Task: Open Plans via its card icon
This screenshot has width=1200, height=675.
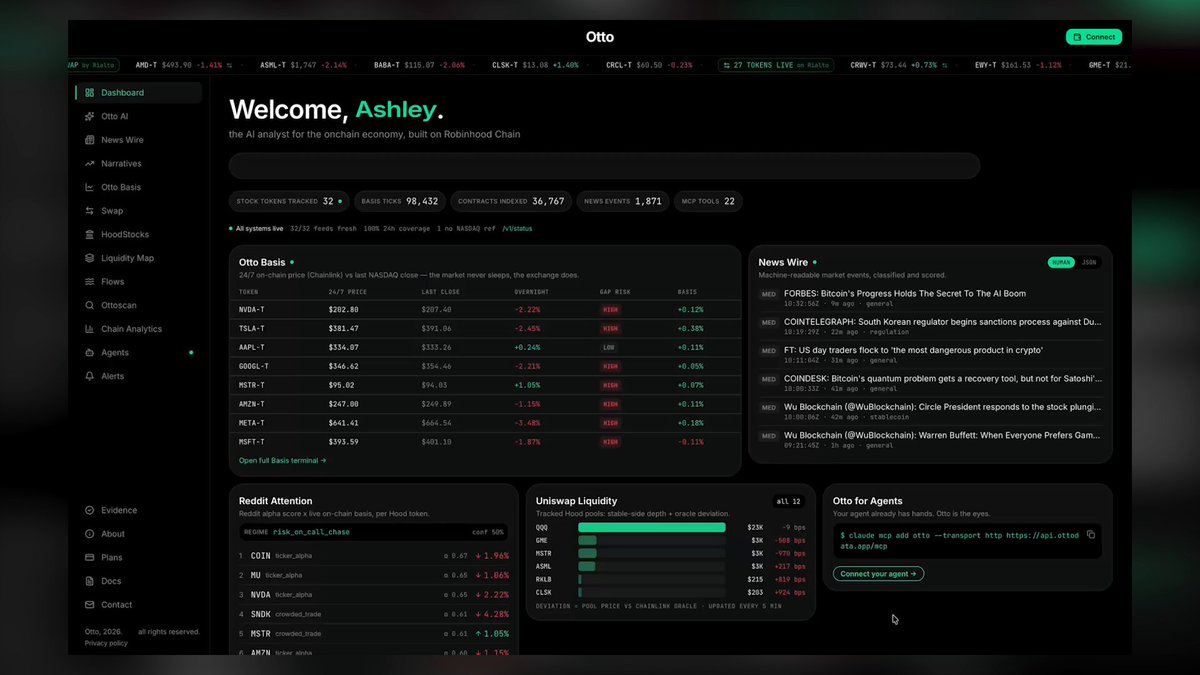Action: click(x=90, y=558)
